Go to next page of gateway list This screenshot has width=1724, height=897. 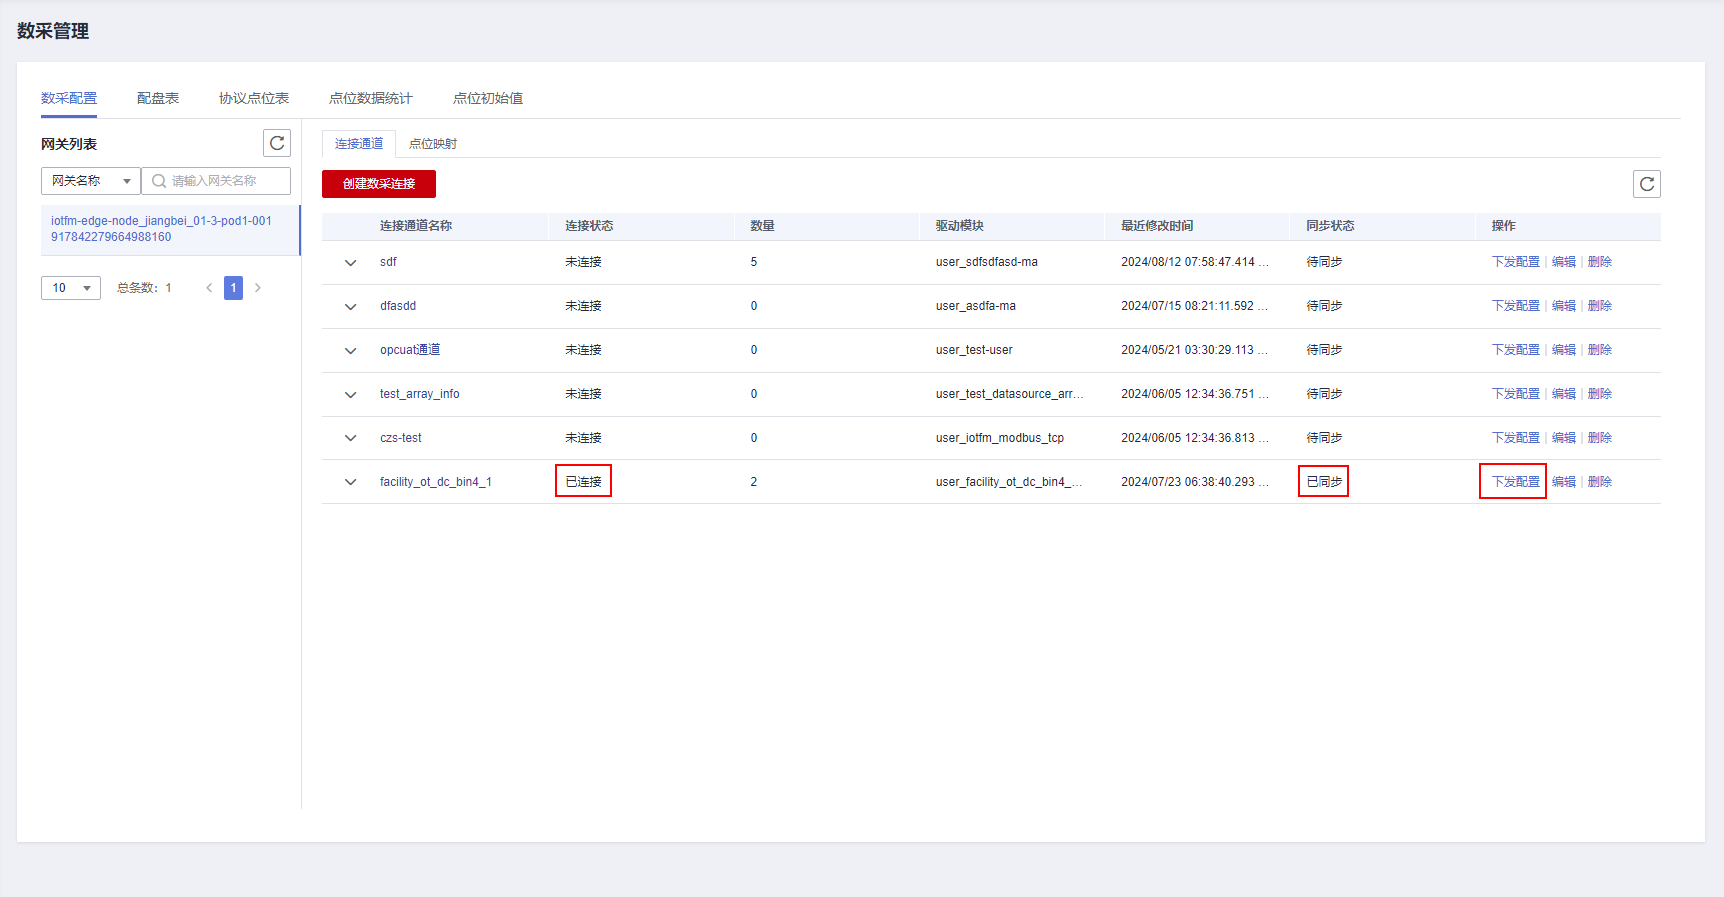(x=258, y=288)
